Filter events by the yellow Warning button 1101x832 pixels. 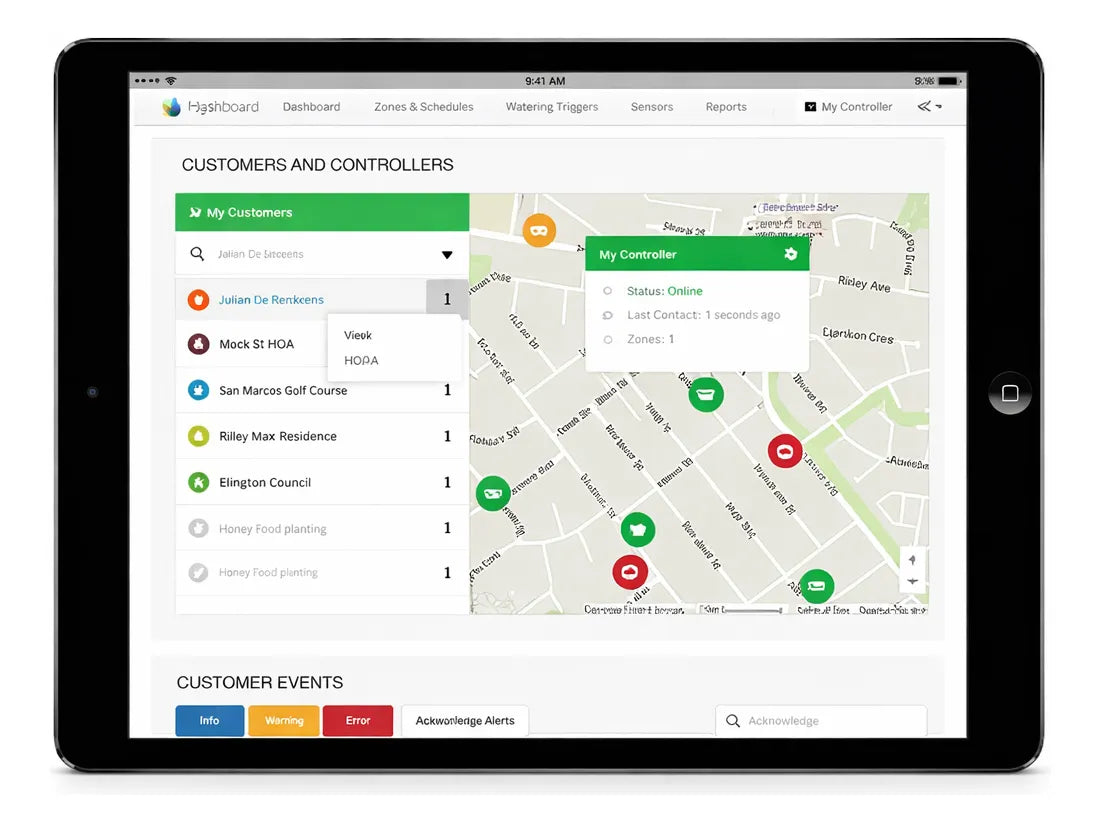coord(284,721)
